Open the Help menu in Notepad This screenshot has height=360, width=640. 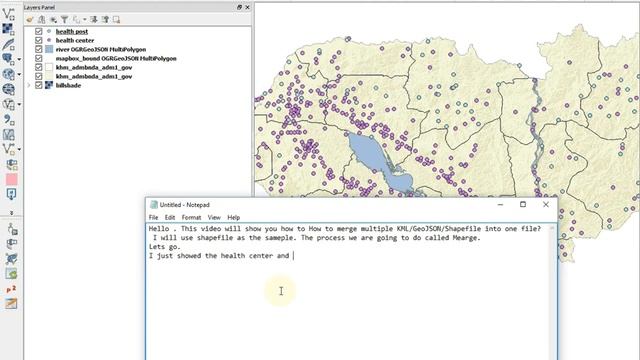[x=233, y=218]
